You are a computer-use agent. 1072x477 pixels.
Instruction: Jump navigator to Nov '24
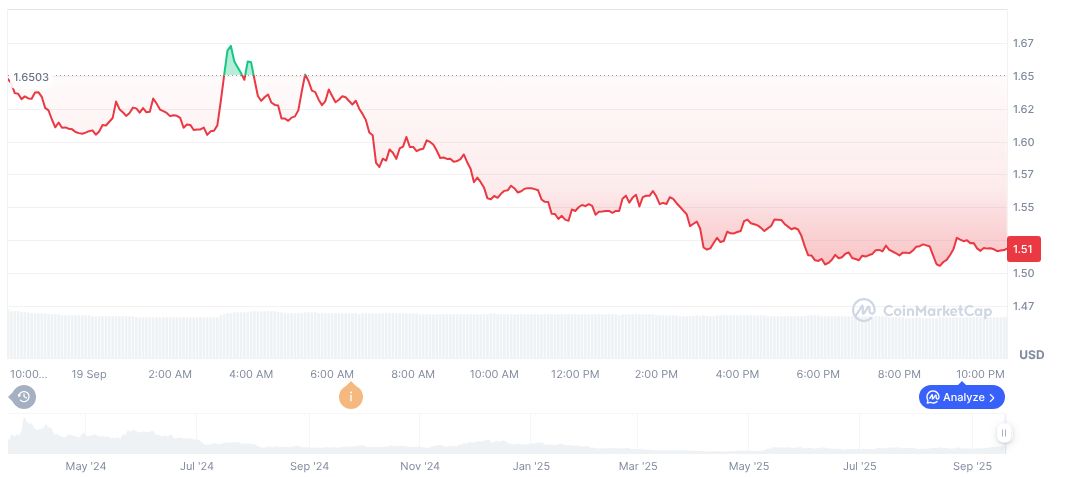click(420, 466)
